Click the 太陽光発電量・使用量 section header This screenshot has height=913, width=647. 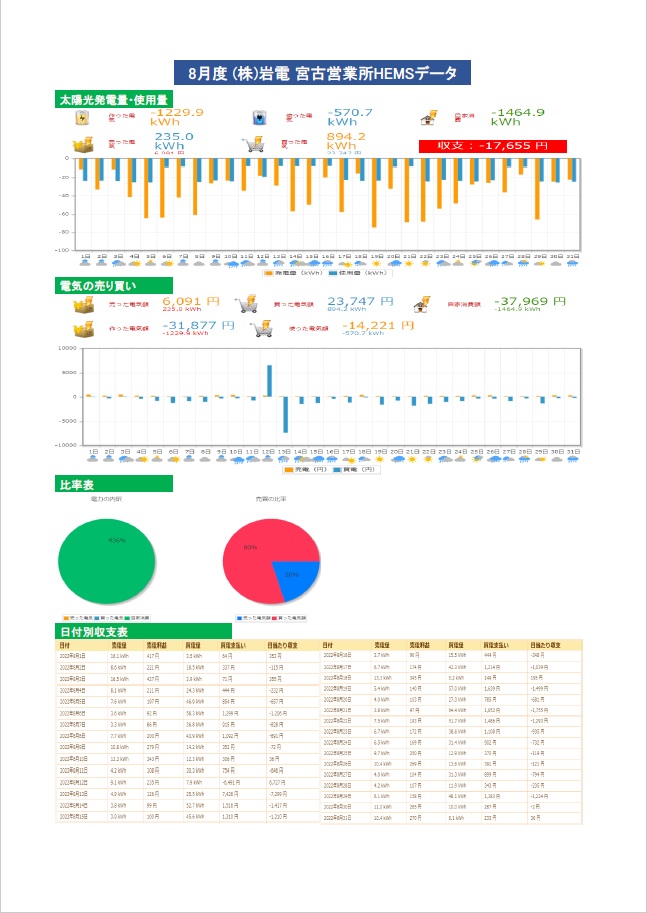pos(113,100)
